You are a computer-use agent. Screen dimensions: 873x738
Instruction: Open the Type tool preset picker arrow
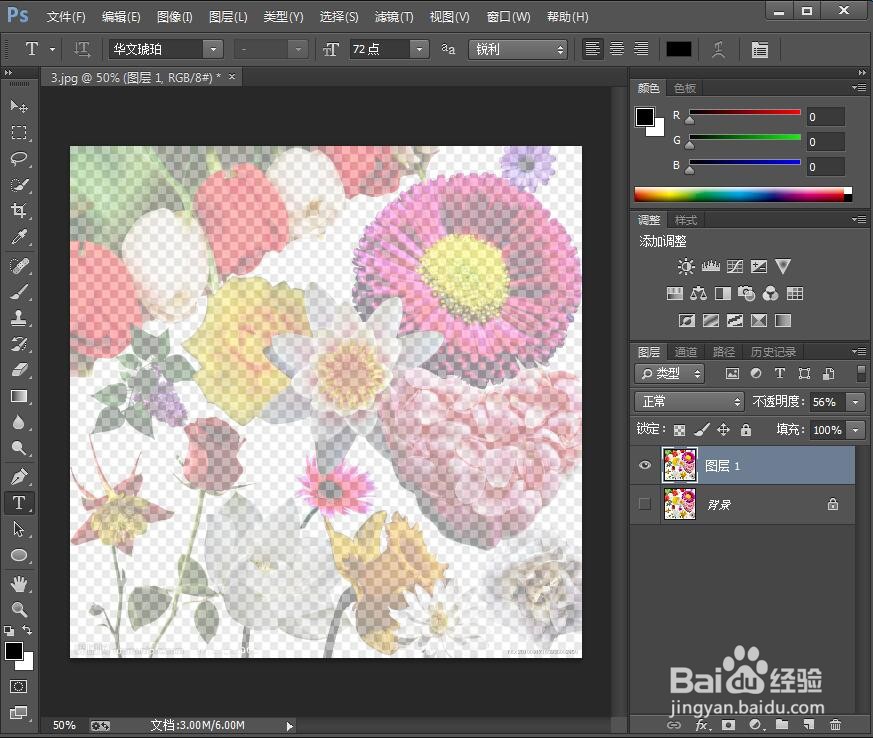point(52,50)
